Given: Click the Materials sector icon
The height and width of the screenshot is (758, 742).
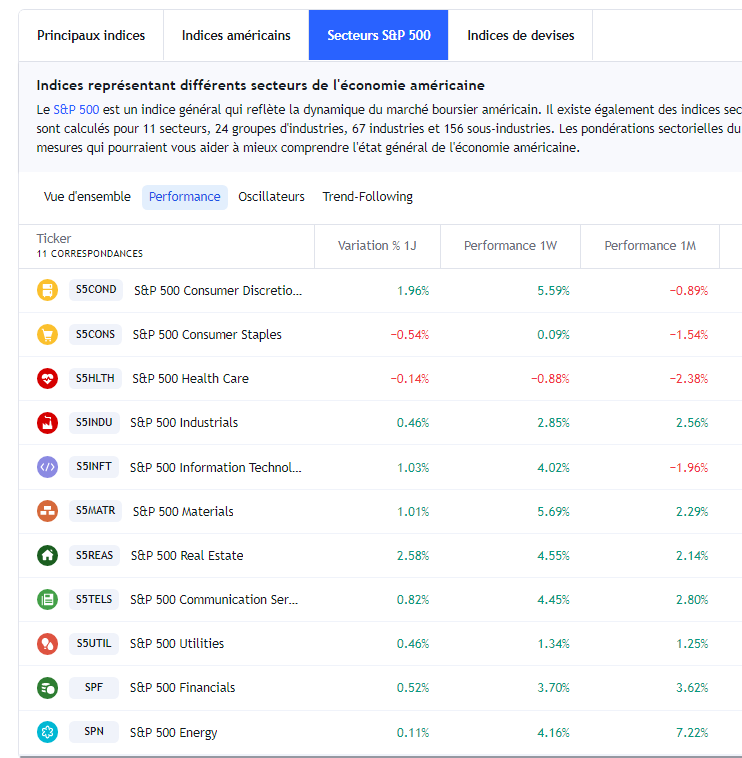Looking at the screenshot, I should point(47,511).
